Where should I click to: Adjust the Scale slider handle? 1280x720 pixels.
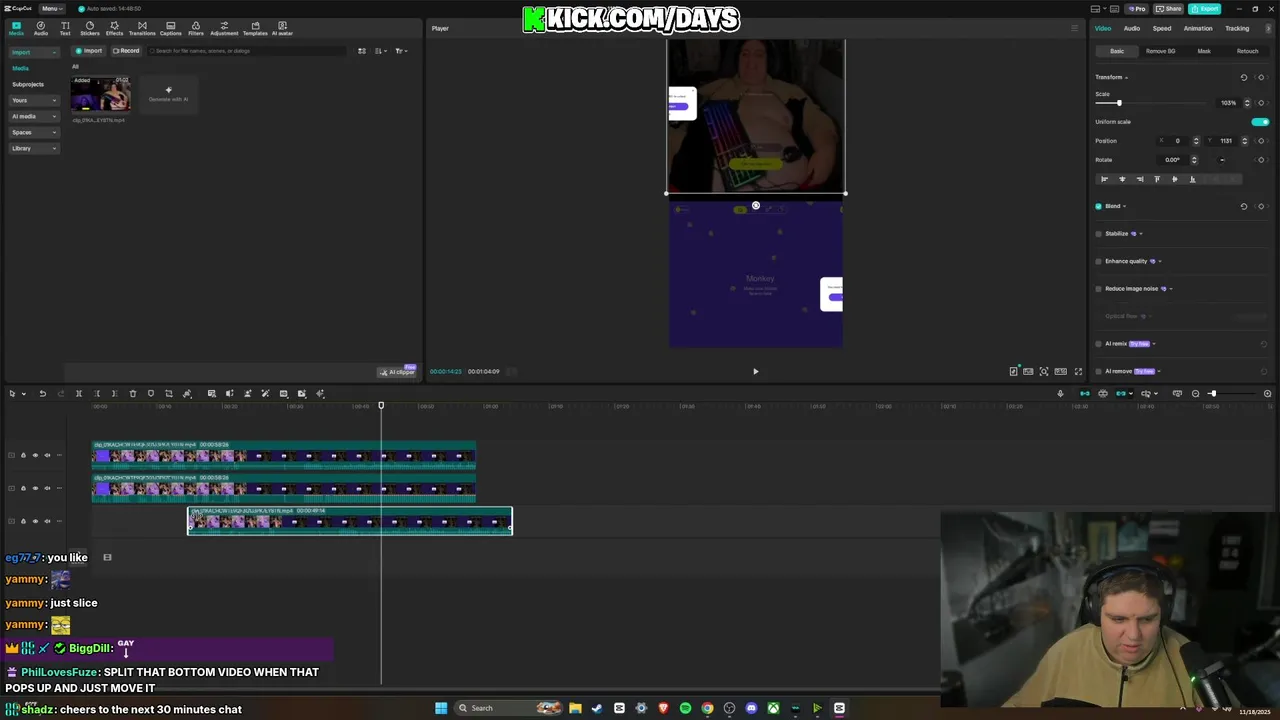(x=1119, y=103)
